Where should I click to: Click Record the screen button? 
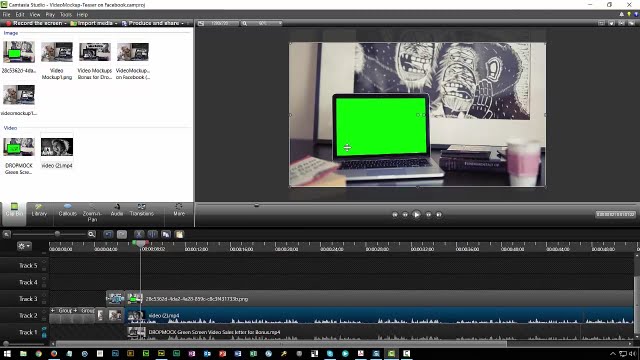point(34,23)
